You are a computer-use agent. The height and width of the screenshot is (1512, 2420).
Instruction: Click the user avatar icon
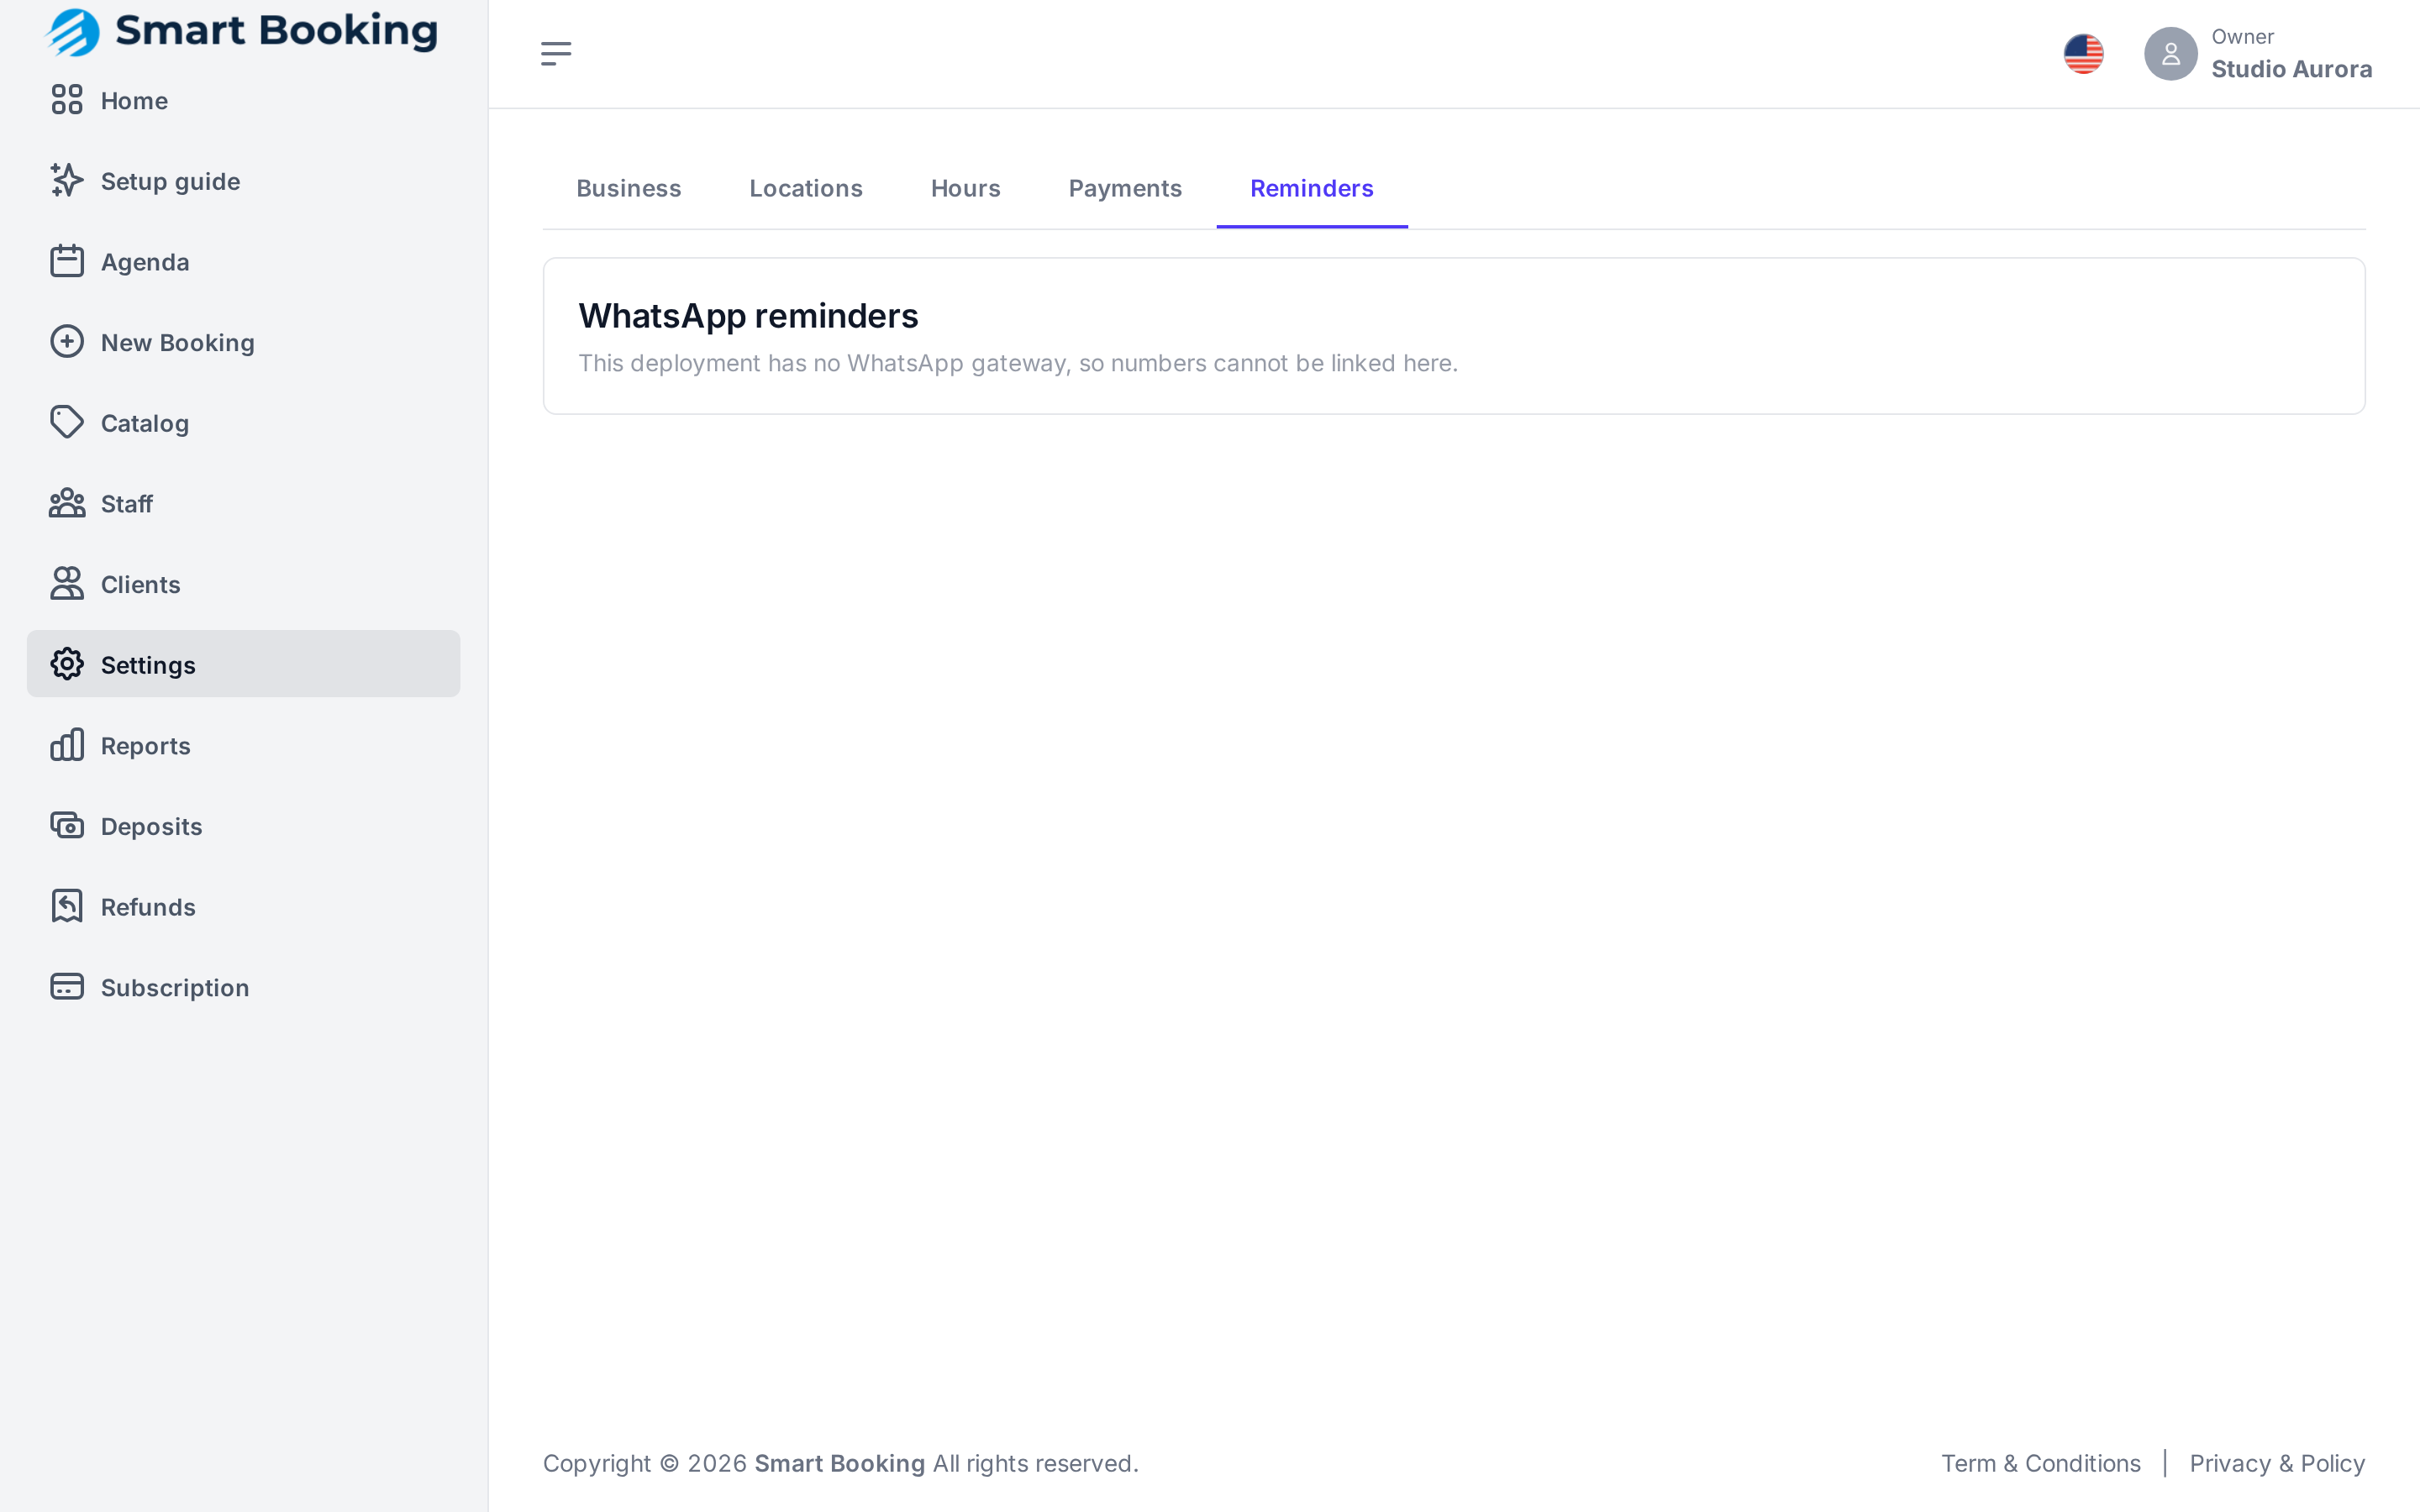[2170, 54]
